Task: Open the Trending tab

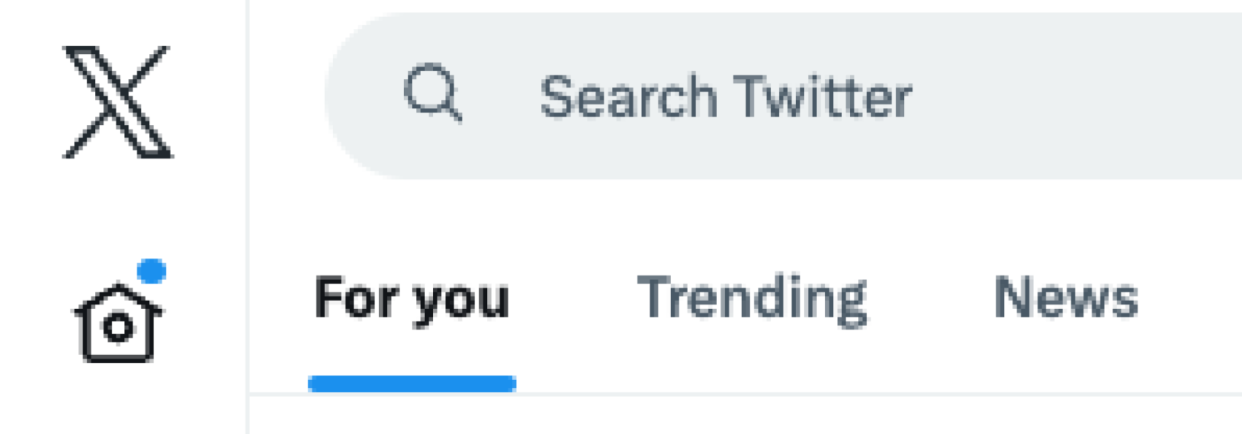Action: coord(752,298)
